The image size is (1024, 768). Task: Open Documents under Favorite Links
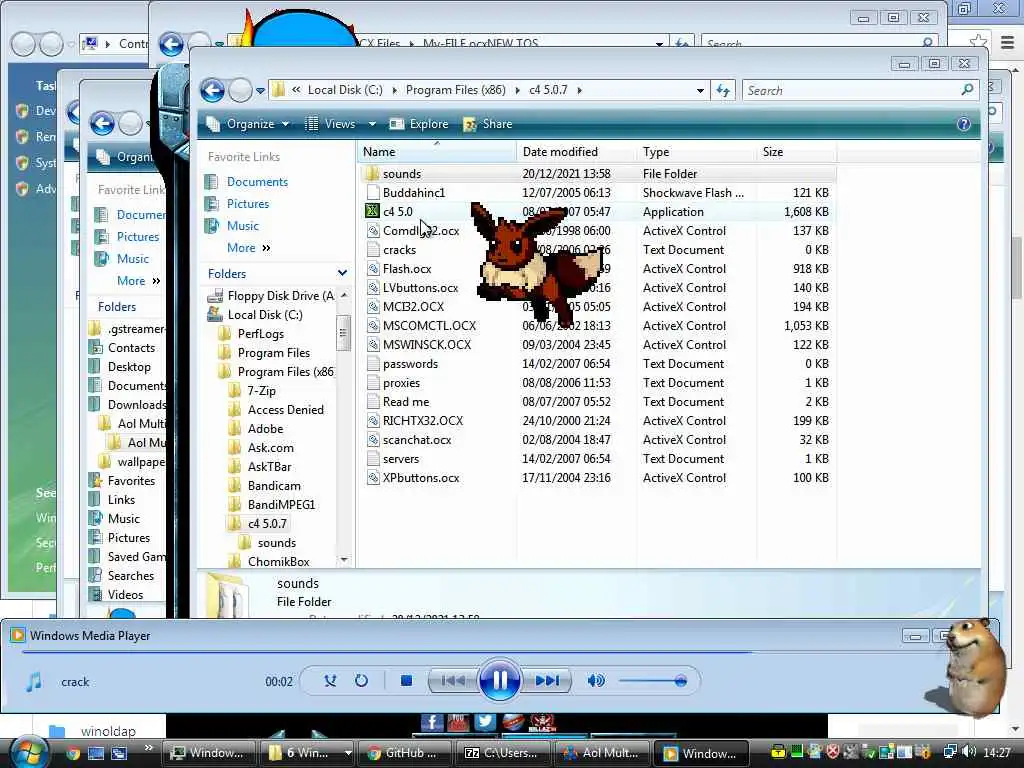257,182
